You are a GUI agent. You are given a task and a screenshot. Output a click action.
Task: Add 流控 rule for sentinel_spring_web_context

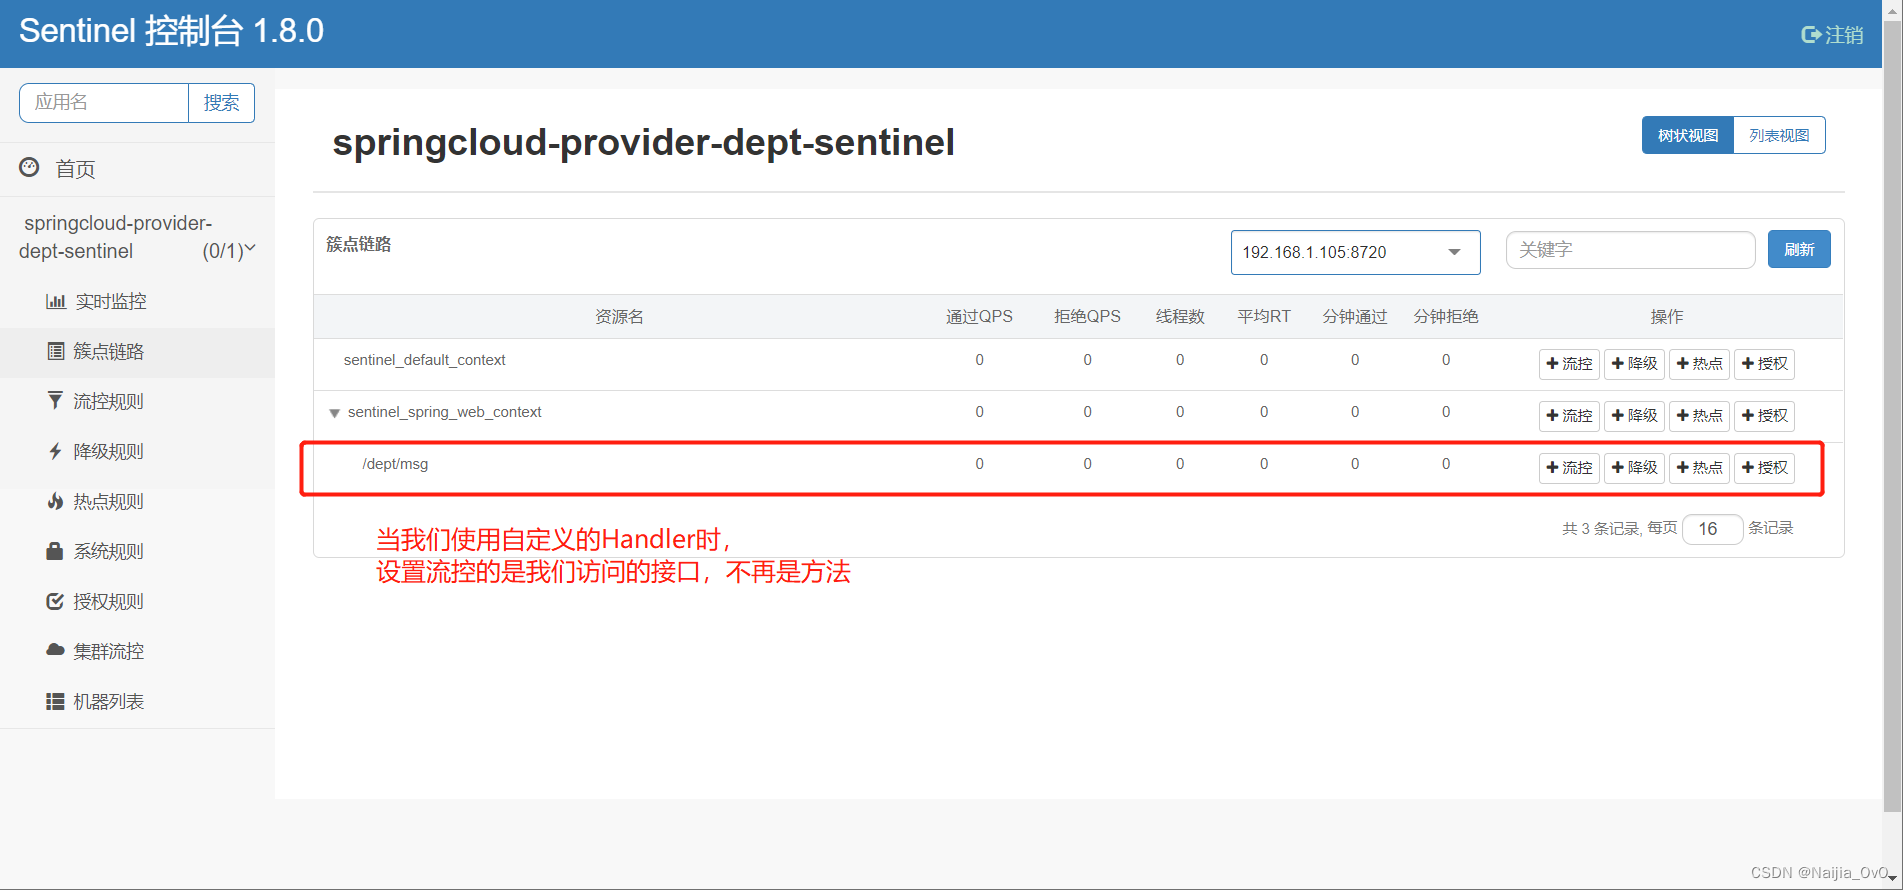1569,416
